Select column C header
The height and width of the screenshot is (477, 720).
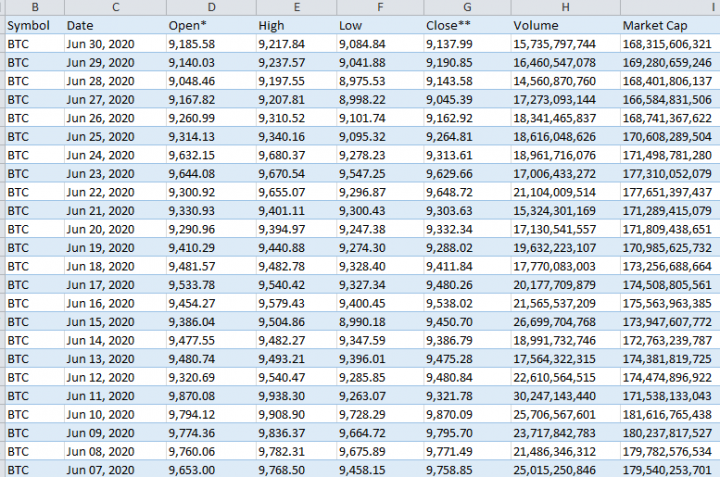(x=115, y=7)
